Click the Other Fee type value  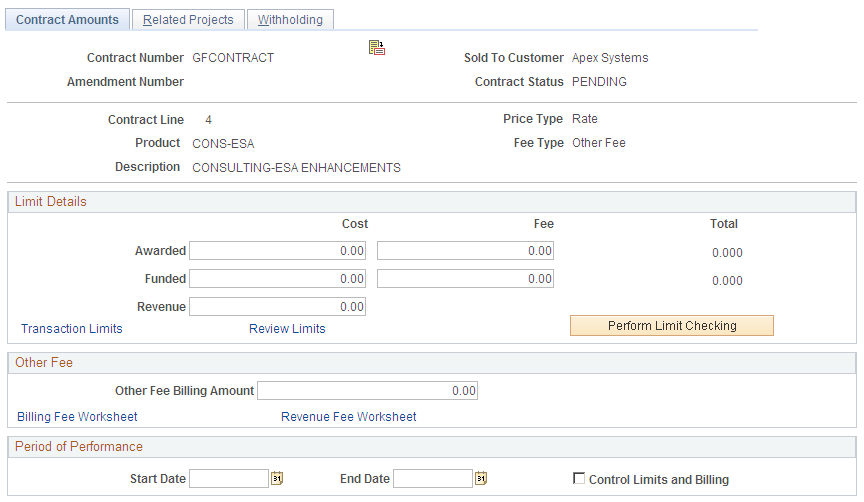(599, 143)
